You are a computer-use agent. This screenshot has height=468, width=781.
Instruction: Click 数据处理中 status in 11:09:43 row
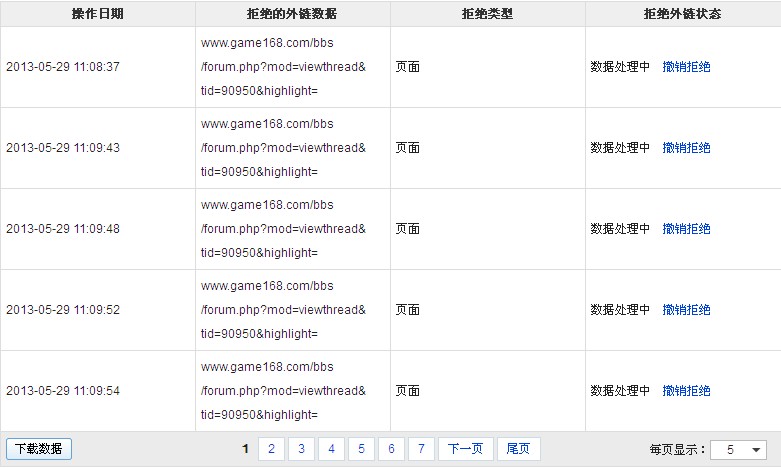coord(621,148)
